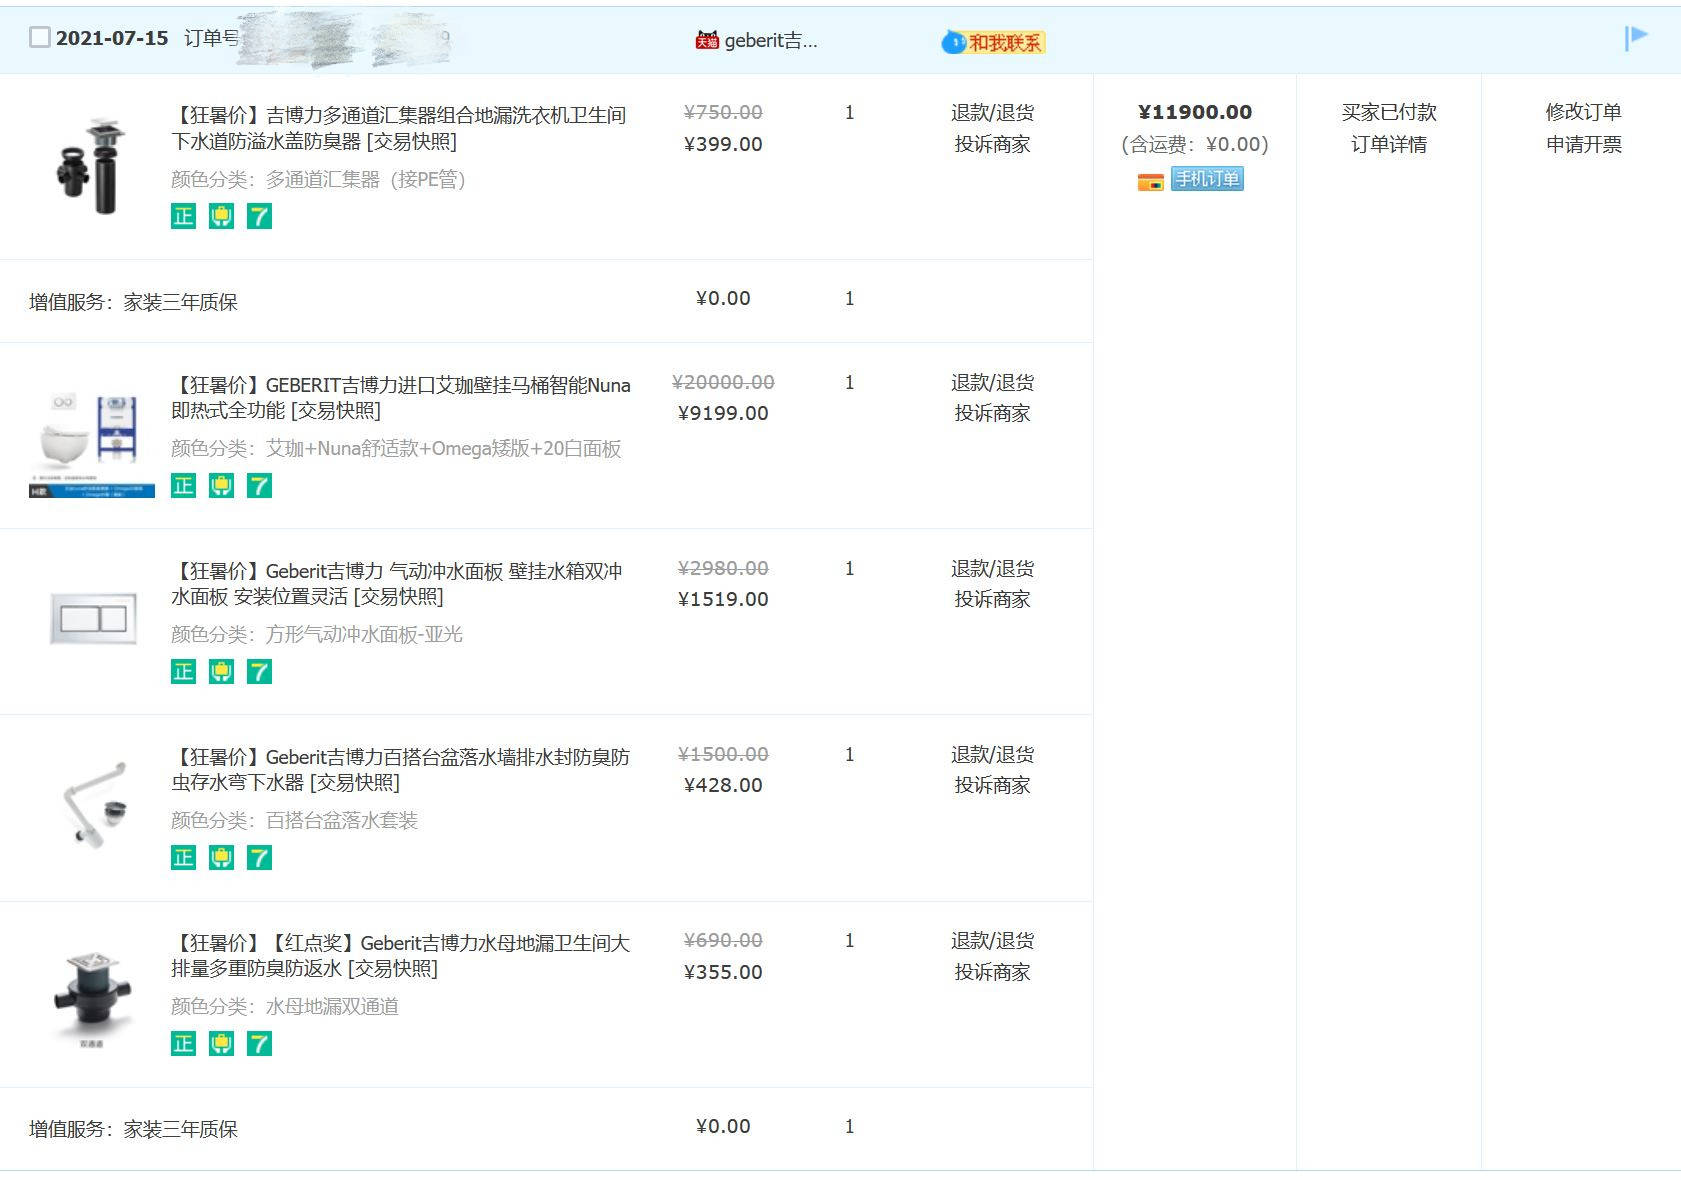This screenshot has width=1681, height=1180.
Task: Open the 吉博力多通道汇集器 product title link
Action: 399,128
